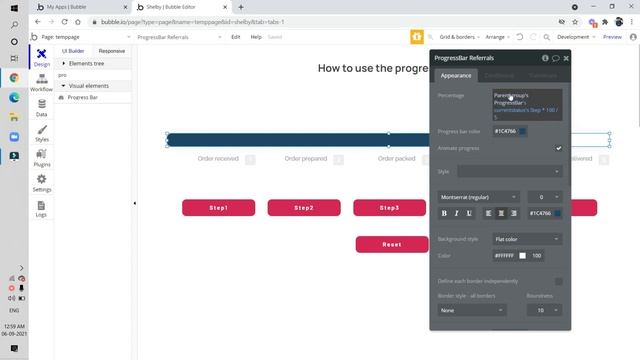
Task: Select the Appearance tab
Action: pyautogui.click(x=456, y=76)
